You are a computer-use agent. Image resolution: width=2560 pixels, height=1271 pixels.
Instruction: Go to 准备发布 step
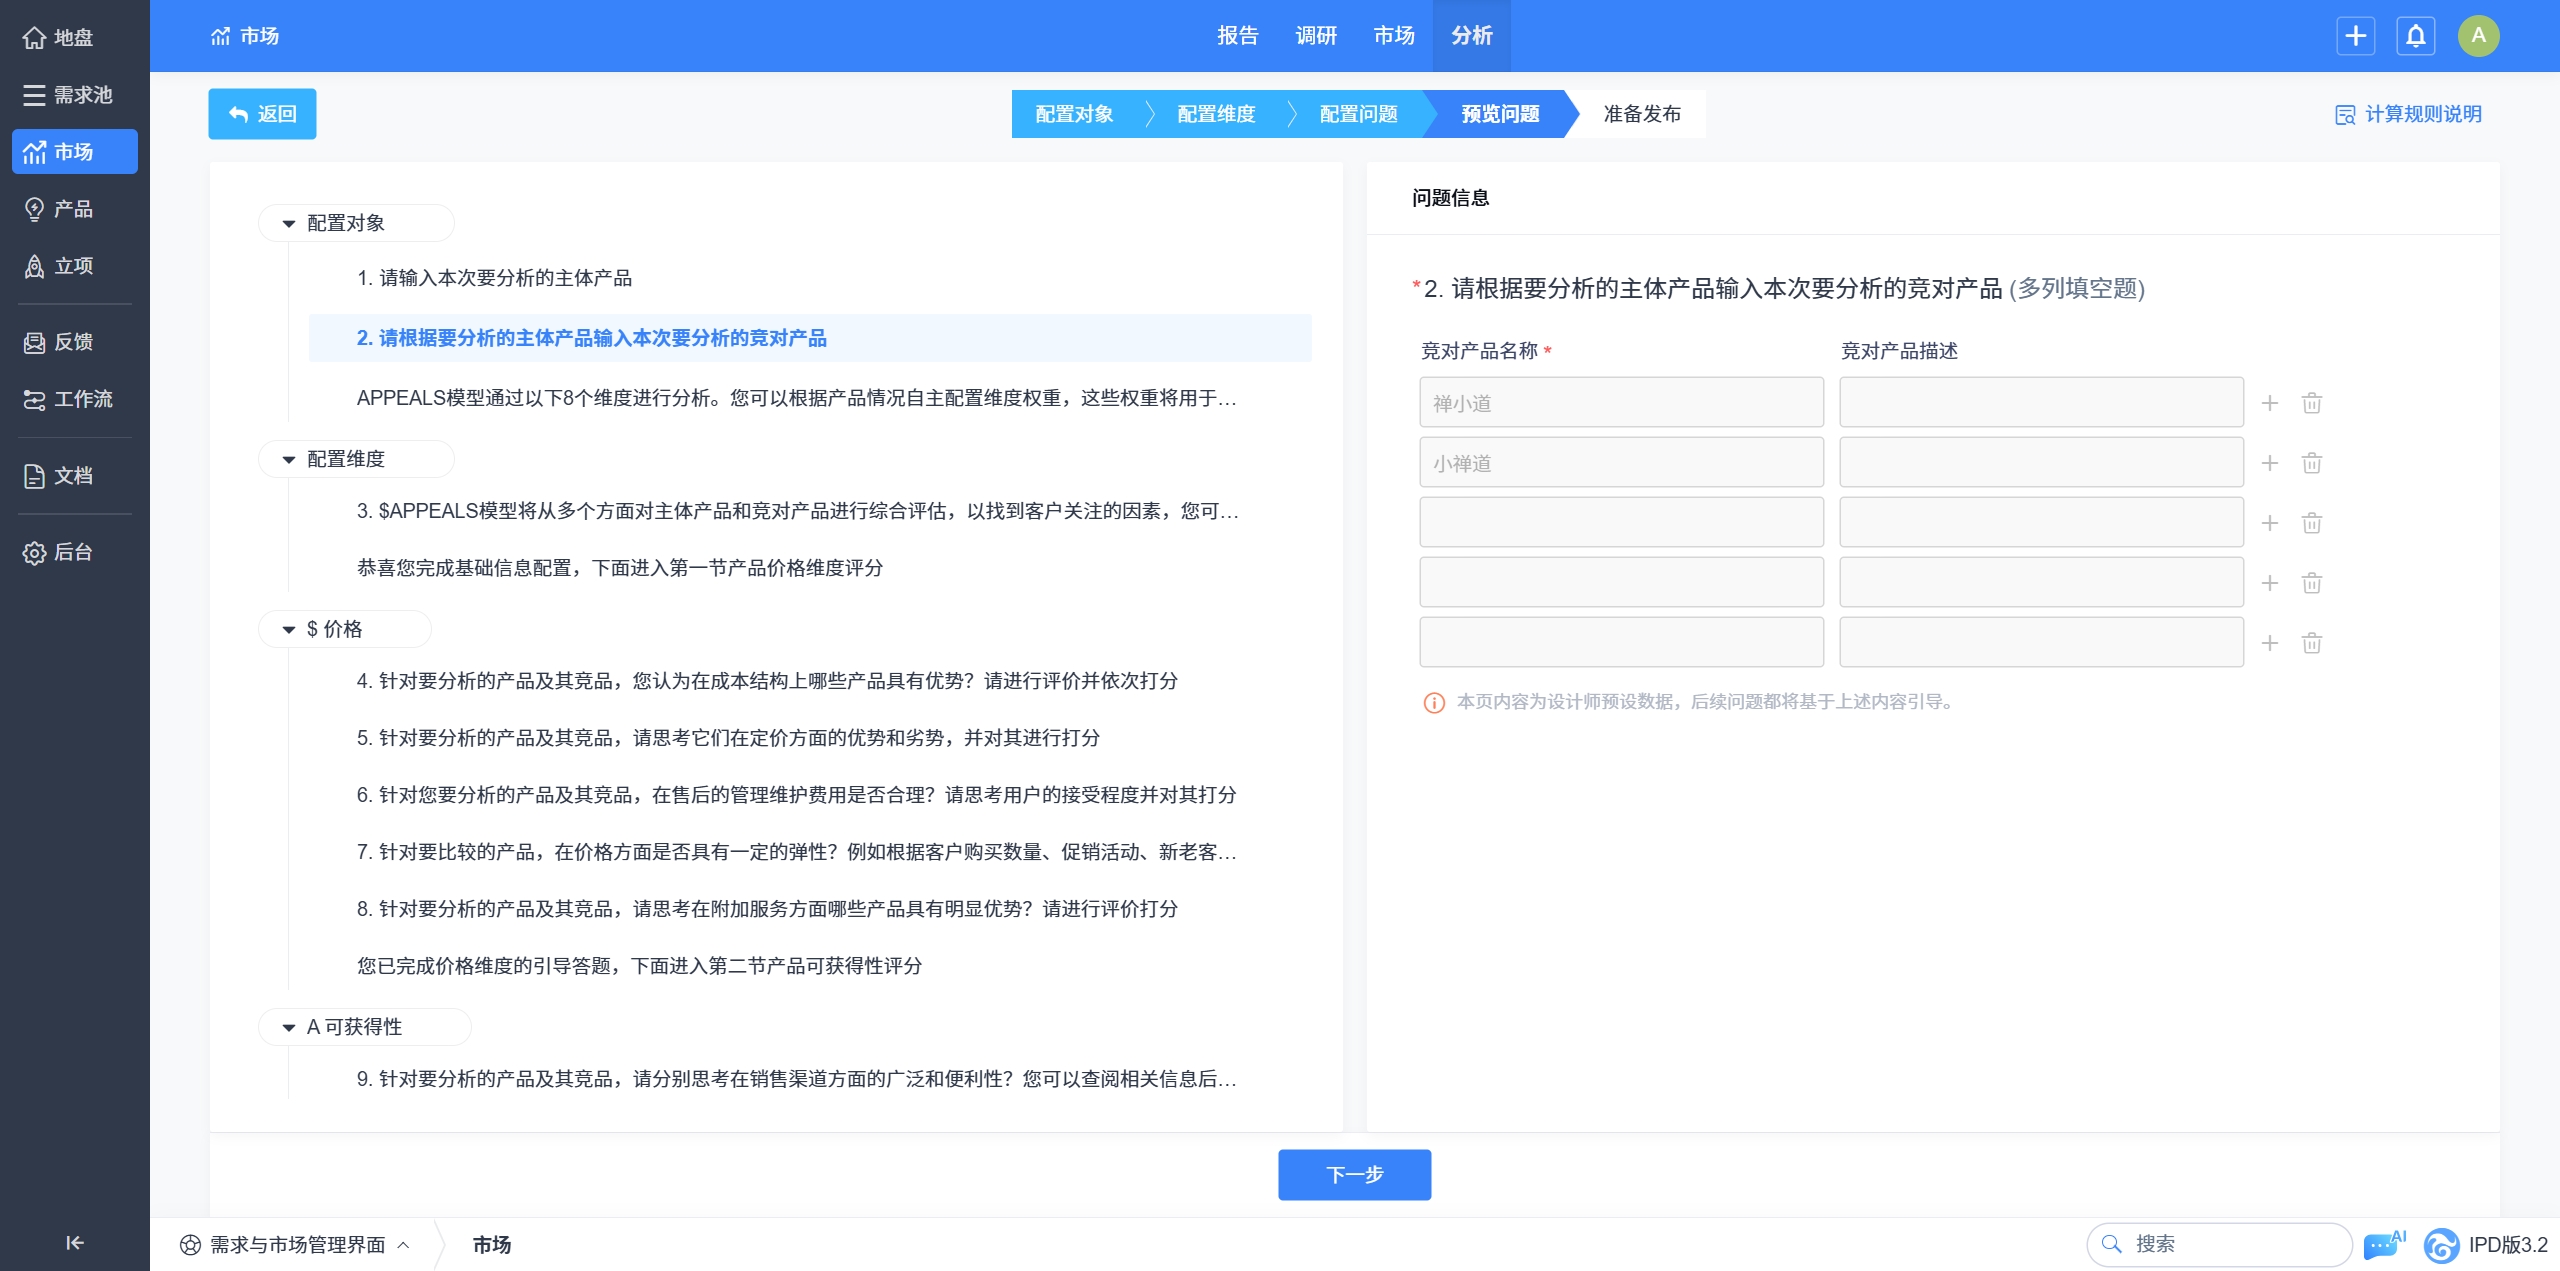pos(1641,114)
